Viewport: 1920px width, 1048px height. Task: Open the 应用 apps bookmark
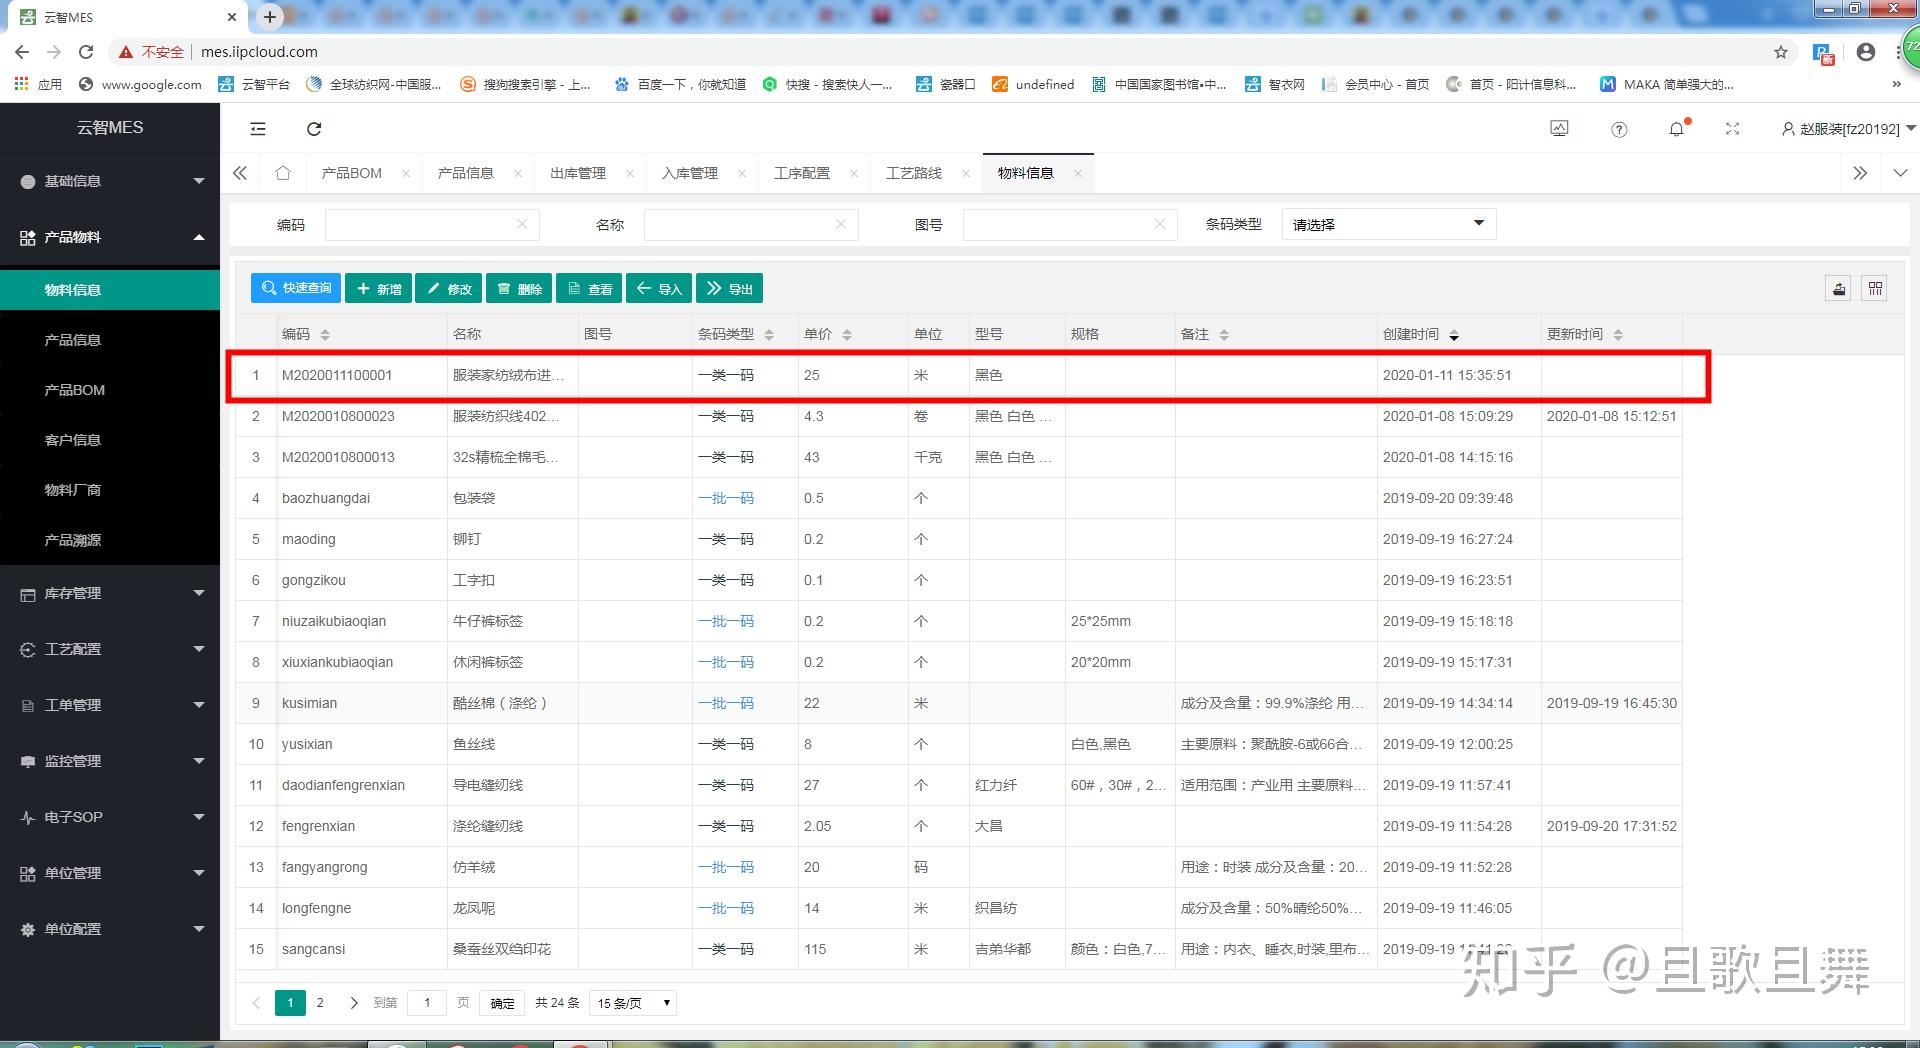point(38,84)
